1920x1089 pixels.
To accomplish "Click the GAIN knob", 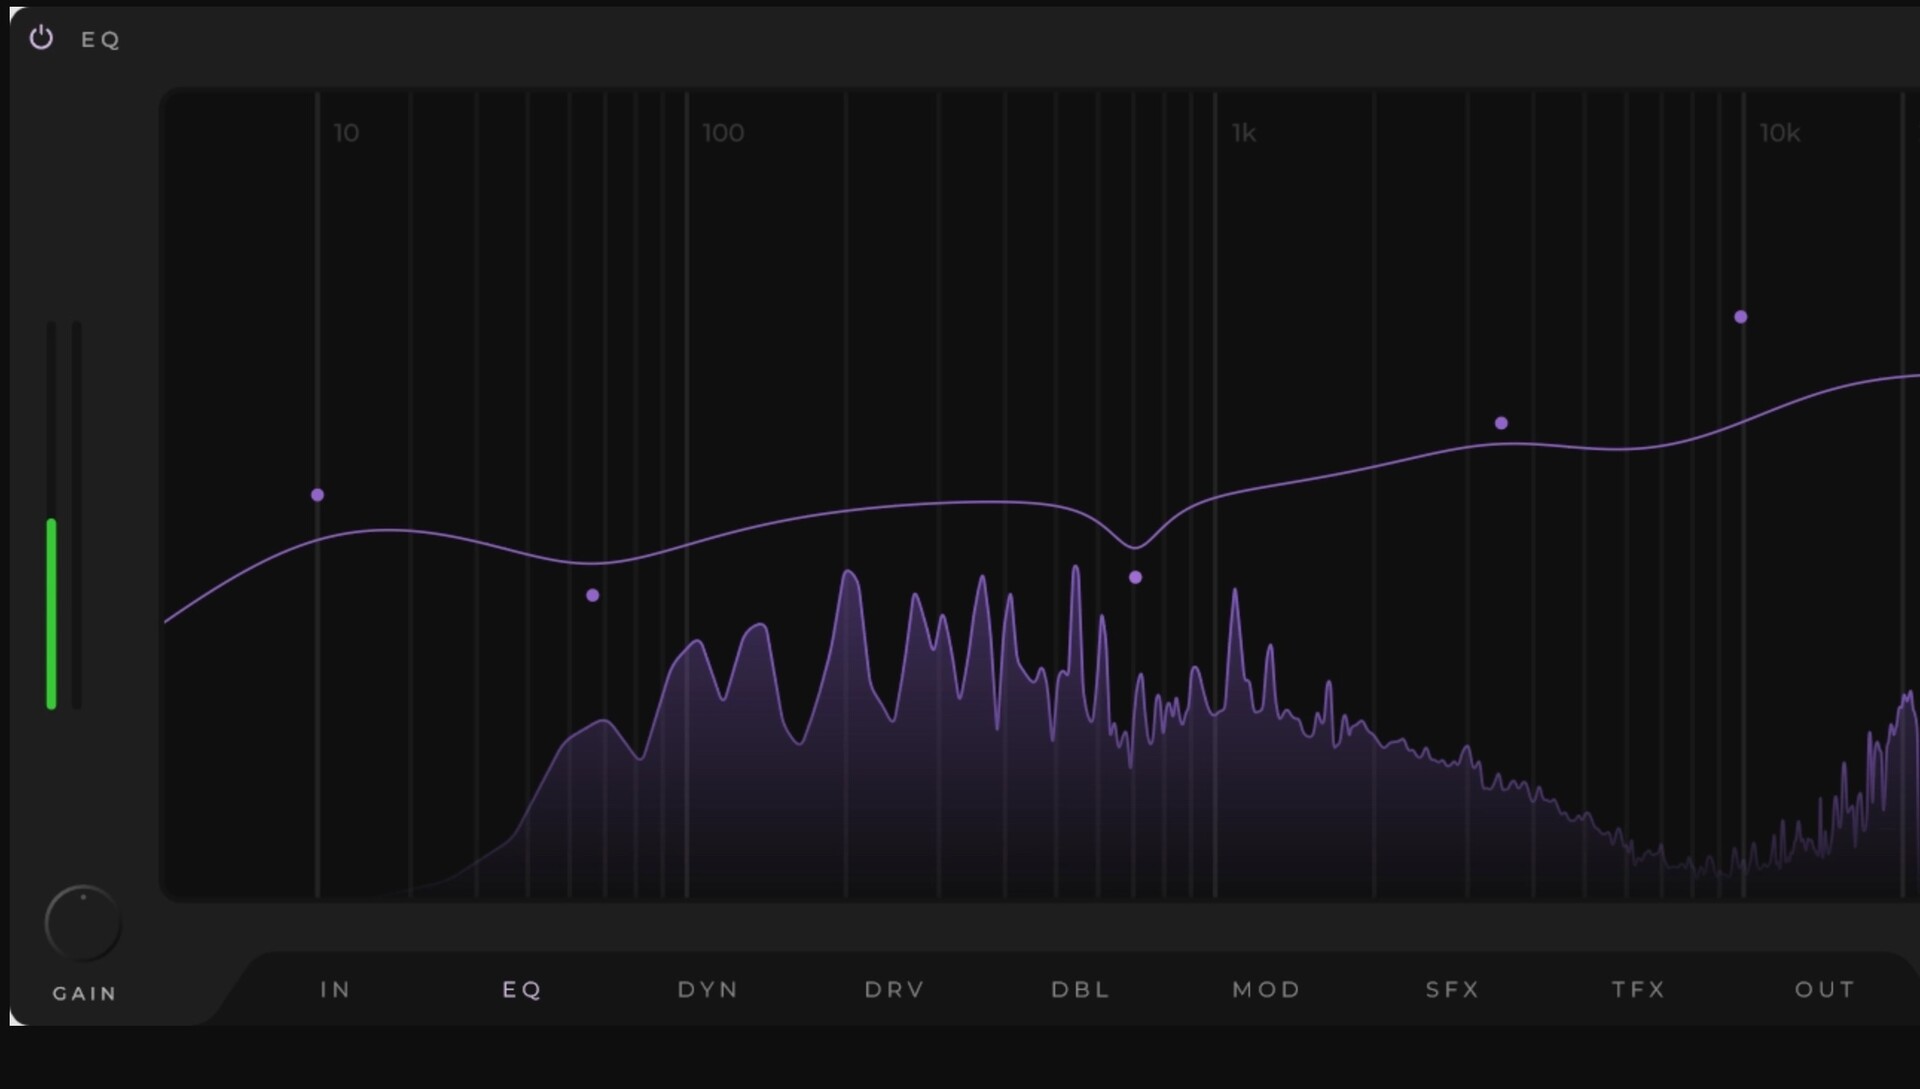I will point(83,923).
